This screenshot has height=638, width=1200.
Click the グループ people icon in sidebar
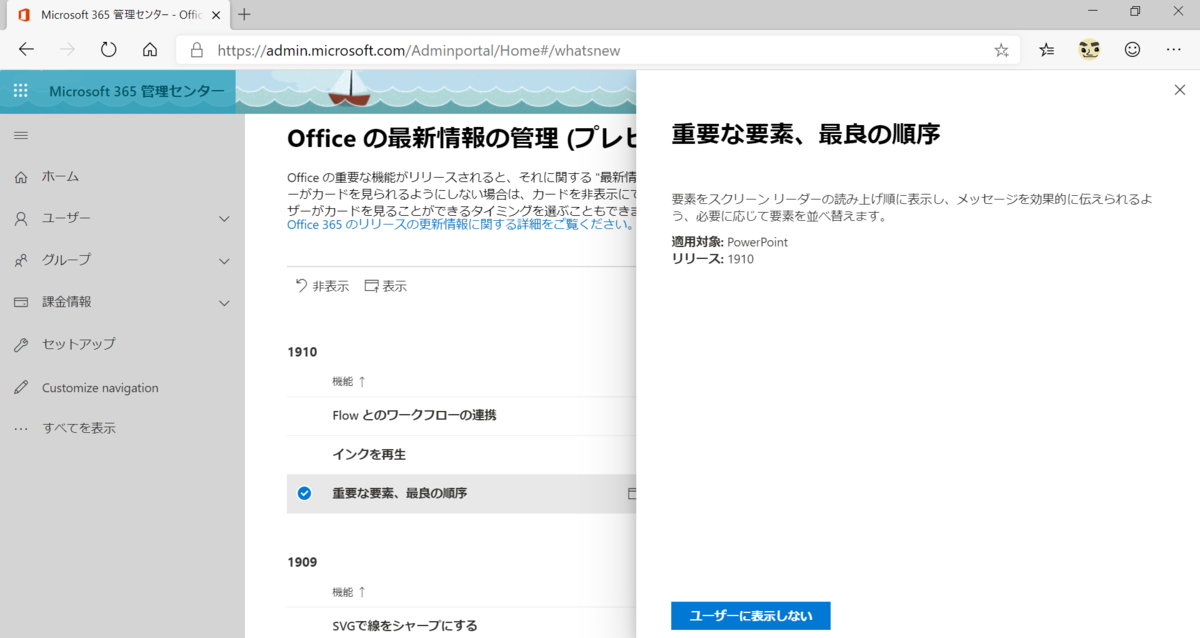(21, 260)
